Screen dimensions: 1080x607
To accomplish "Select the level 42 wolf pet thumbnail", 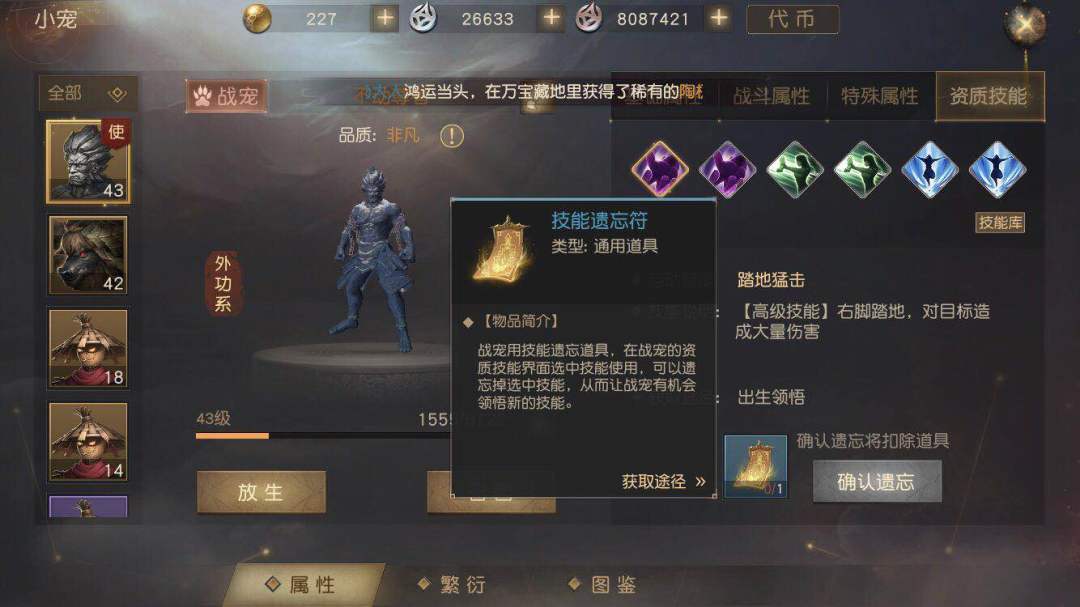I will [x=87, y=255].
